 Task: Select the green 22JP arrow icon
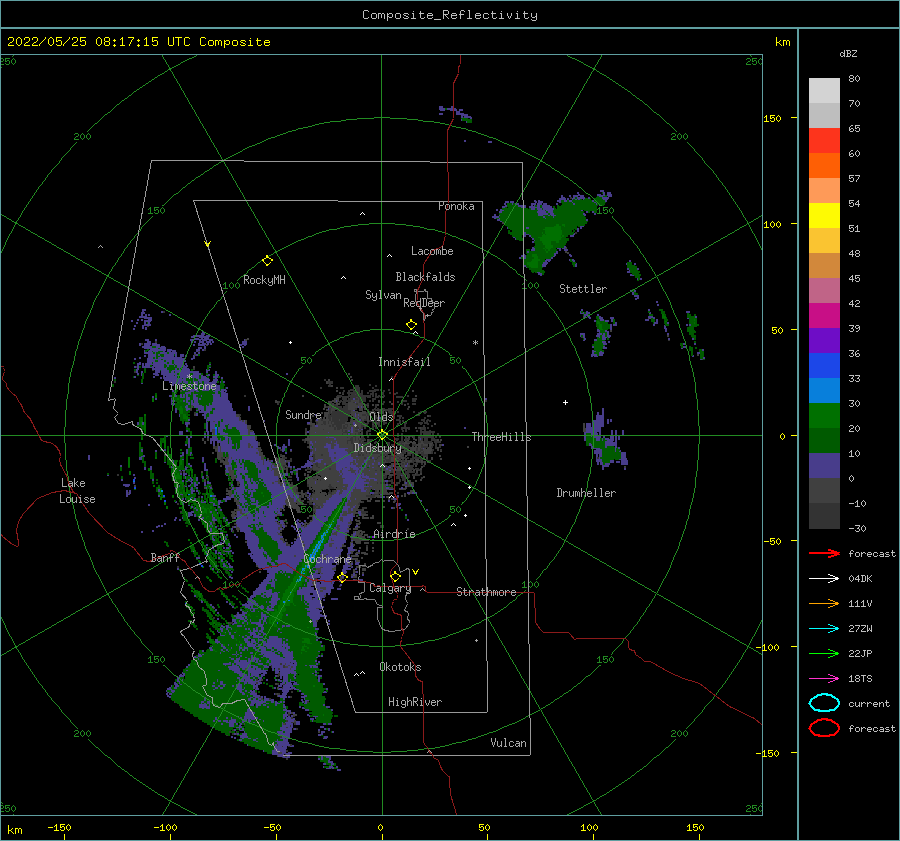click(824, 653)
